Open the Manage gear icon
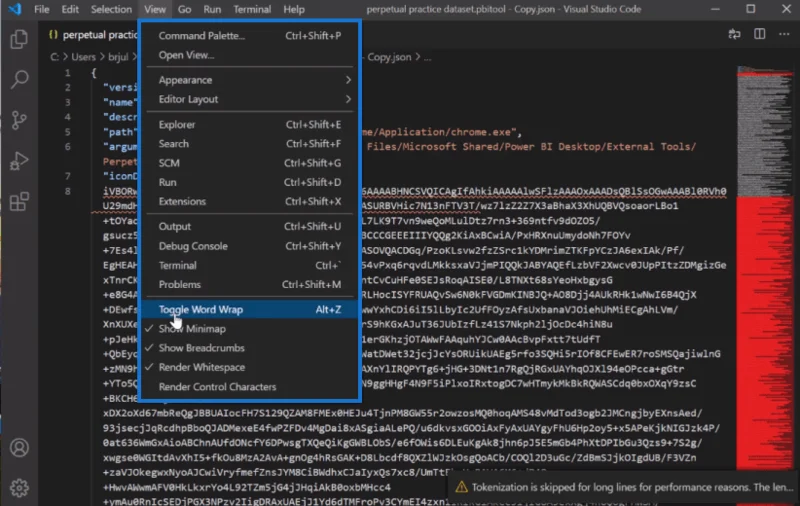The image size is (800, 506). 19,488
